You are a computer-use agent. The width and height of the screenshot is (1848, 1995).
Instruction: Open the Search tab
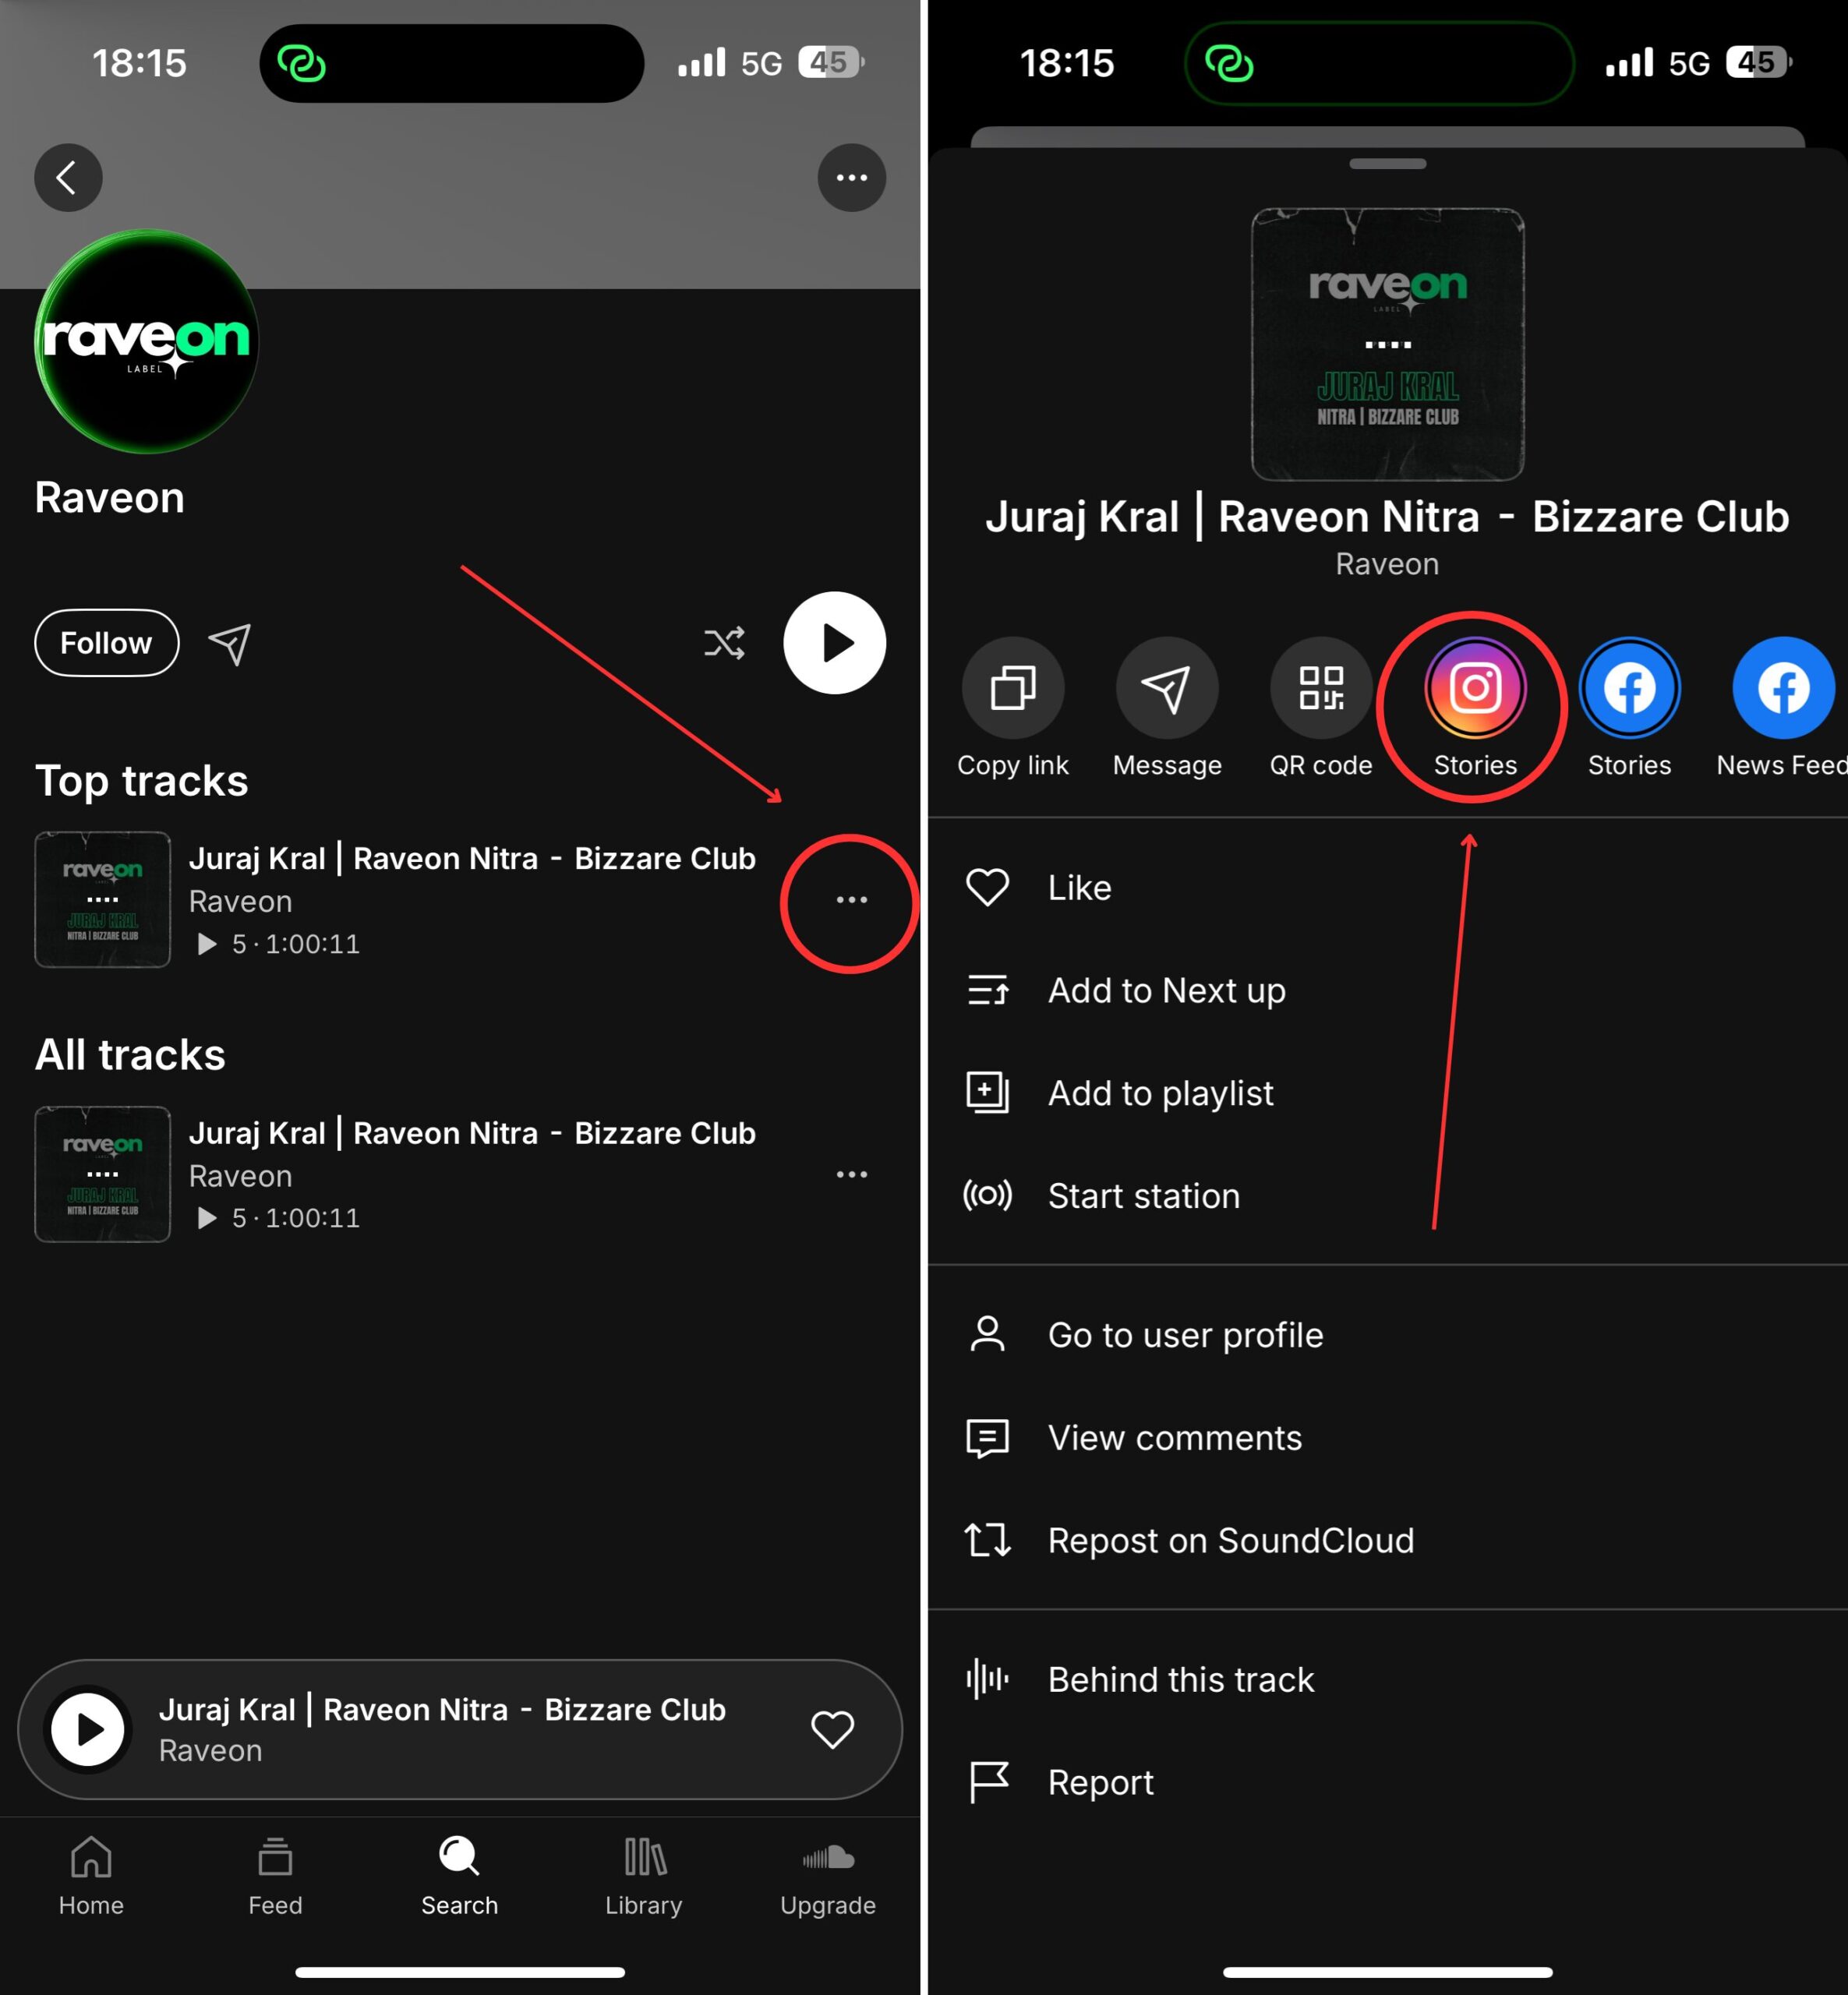(459, 1876)
